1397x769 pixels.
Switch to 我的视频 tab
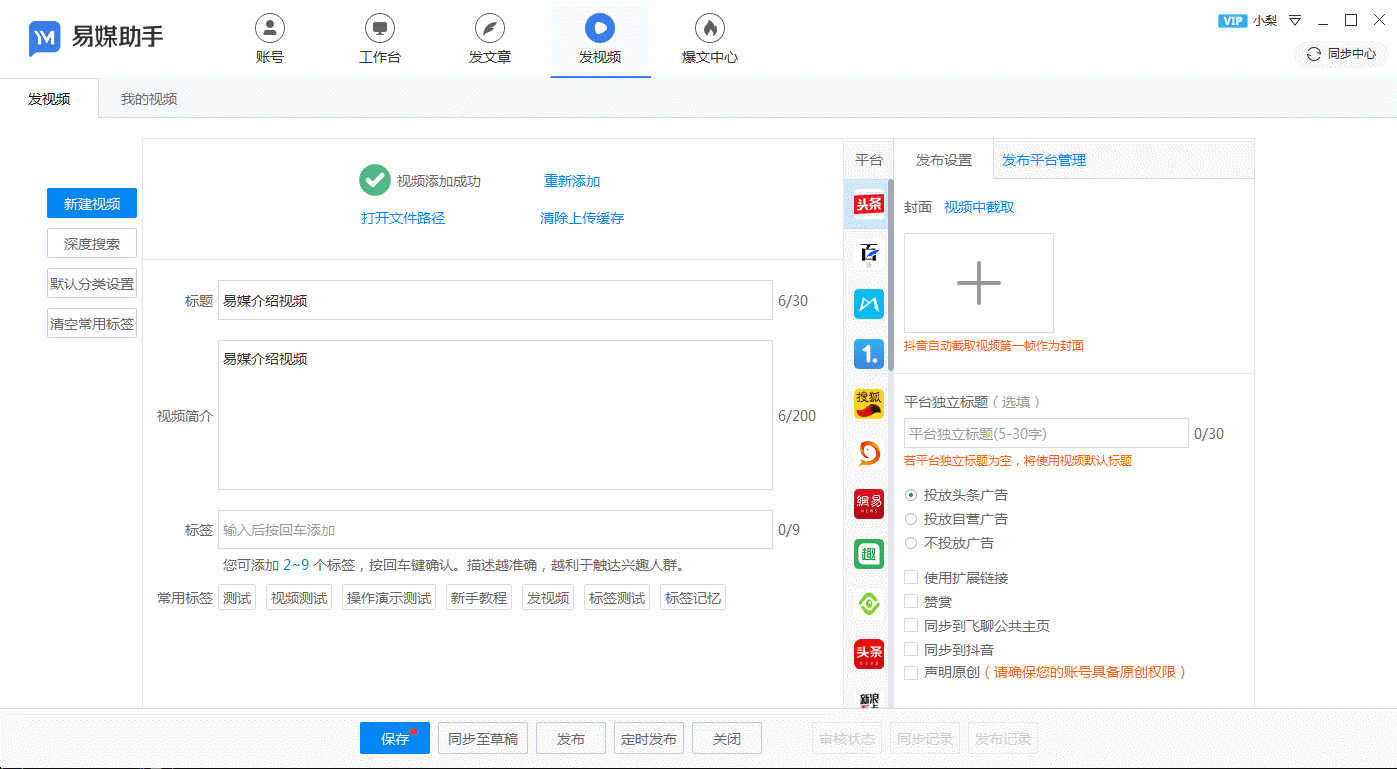(x=149, y=99)
